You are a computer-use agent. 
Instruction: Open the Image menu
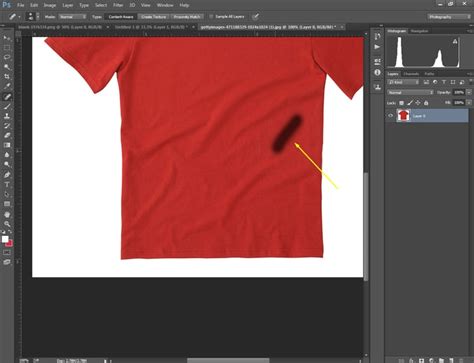(x=50, y=5)
